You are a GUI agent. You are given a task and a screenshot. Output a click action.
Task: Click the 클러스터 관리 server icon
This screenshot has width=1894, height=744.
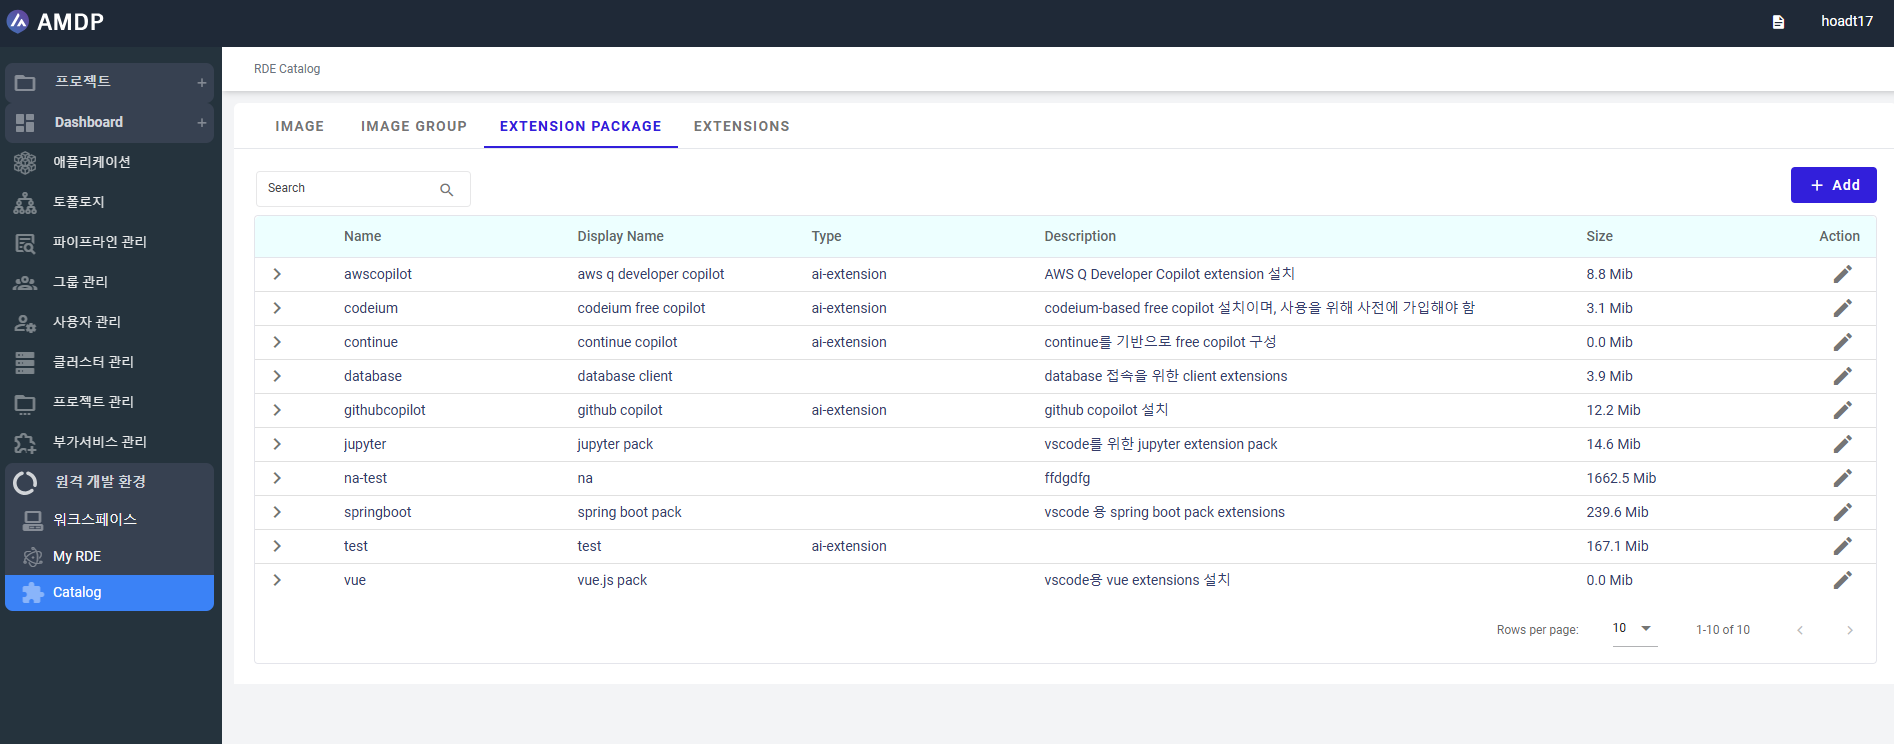(25, 362)
